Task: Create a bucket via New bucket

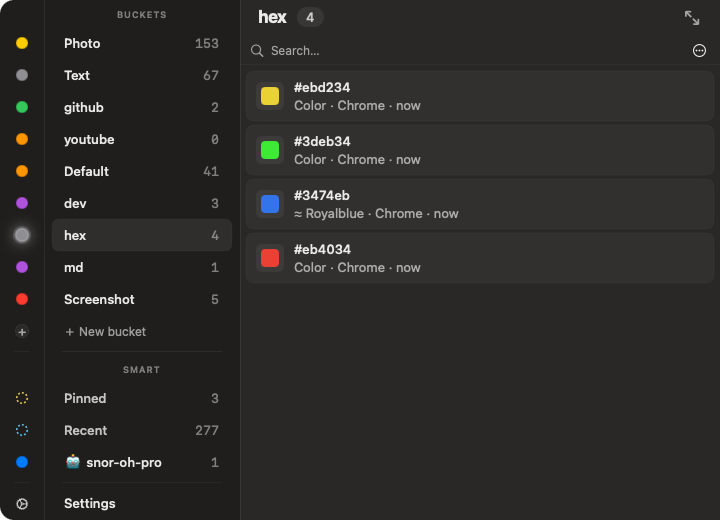Action: tap(106, 332)
